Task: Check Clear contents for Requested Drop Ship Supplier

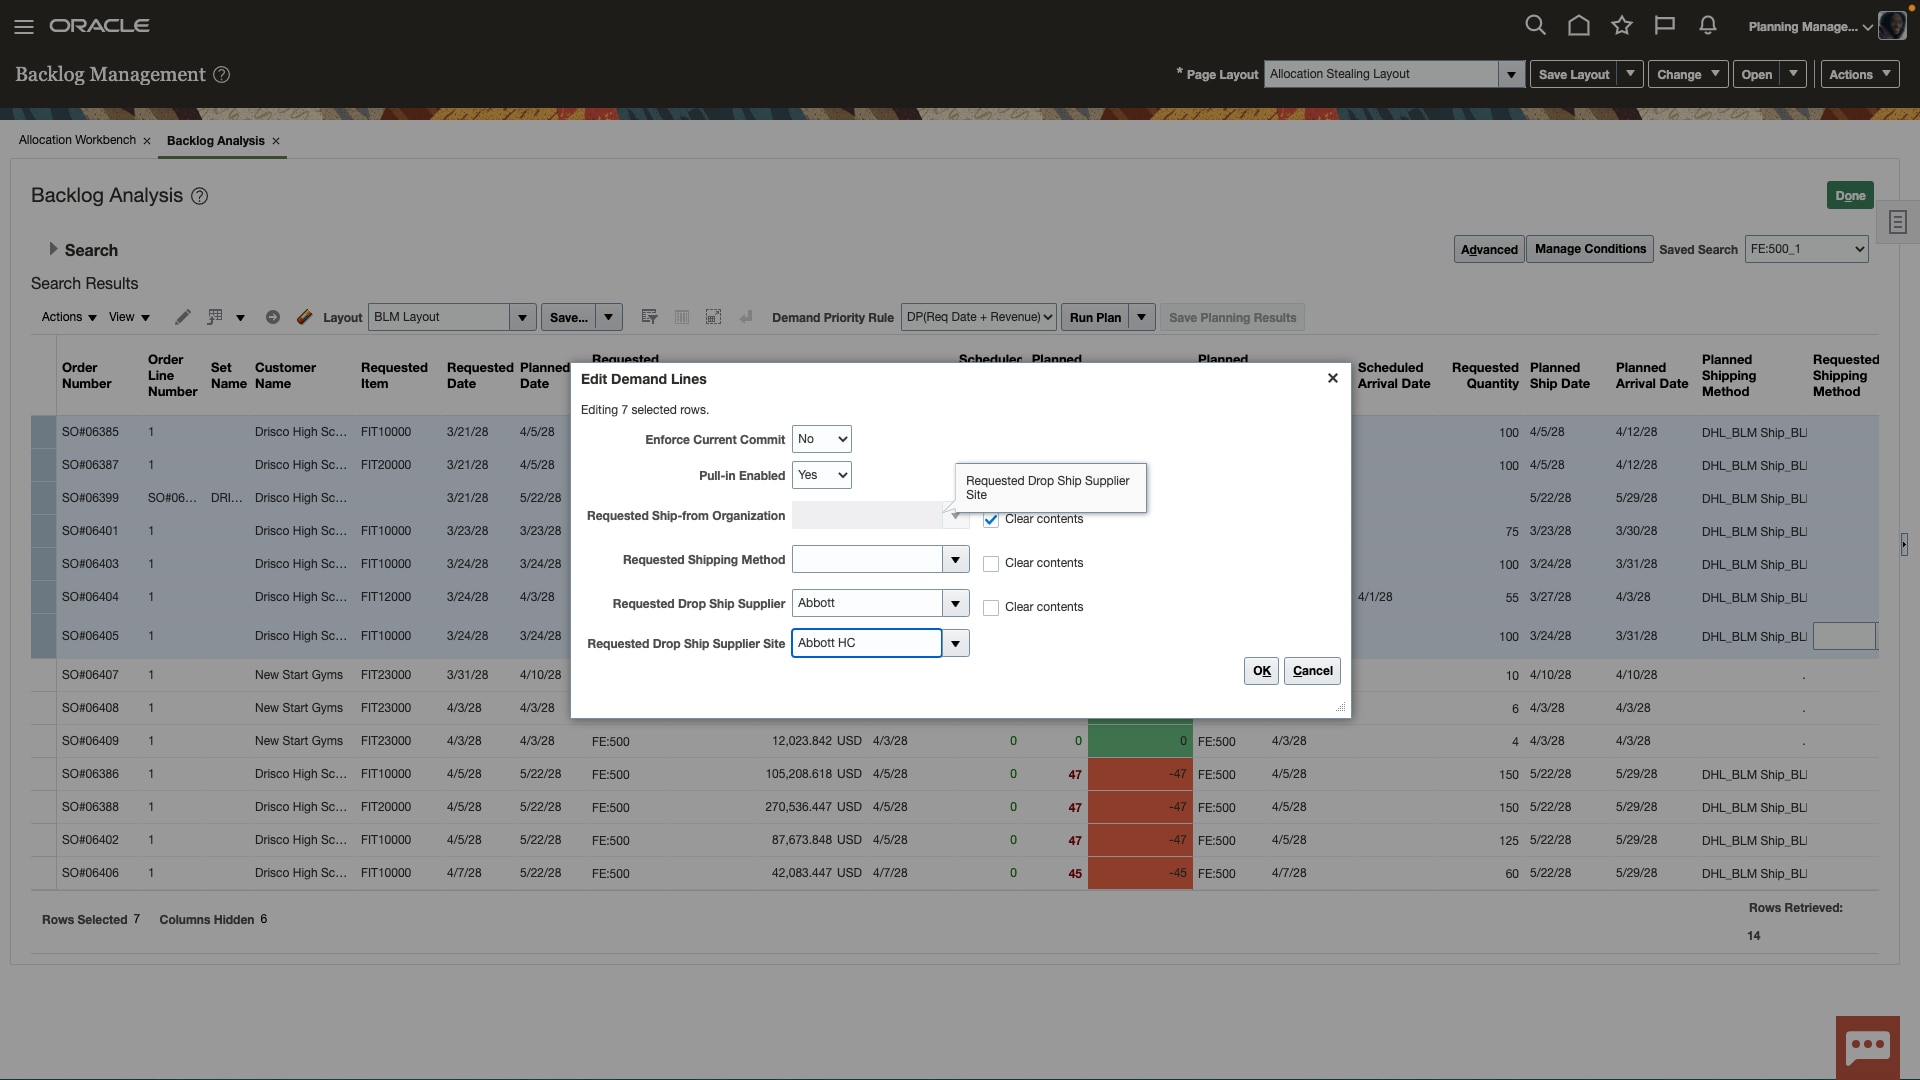Action: click(991, 608)
